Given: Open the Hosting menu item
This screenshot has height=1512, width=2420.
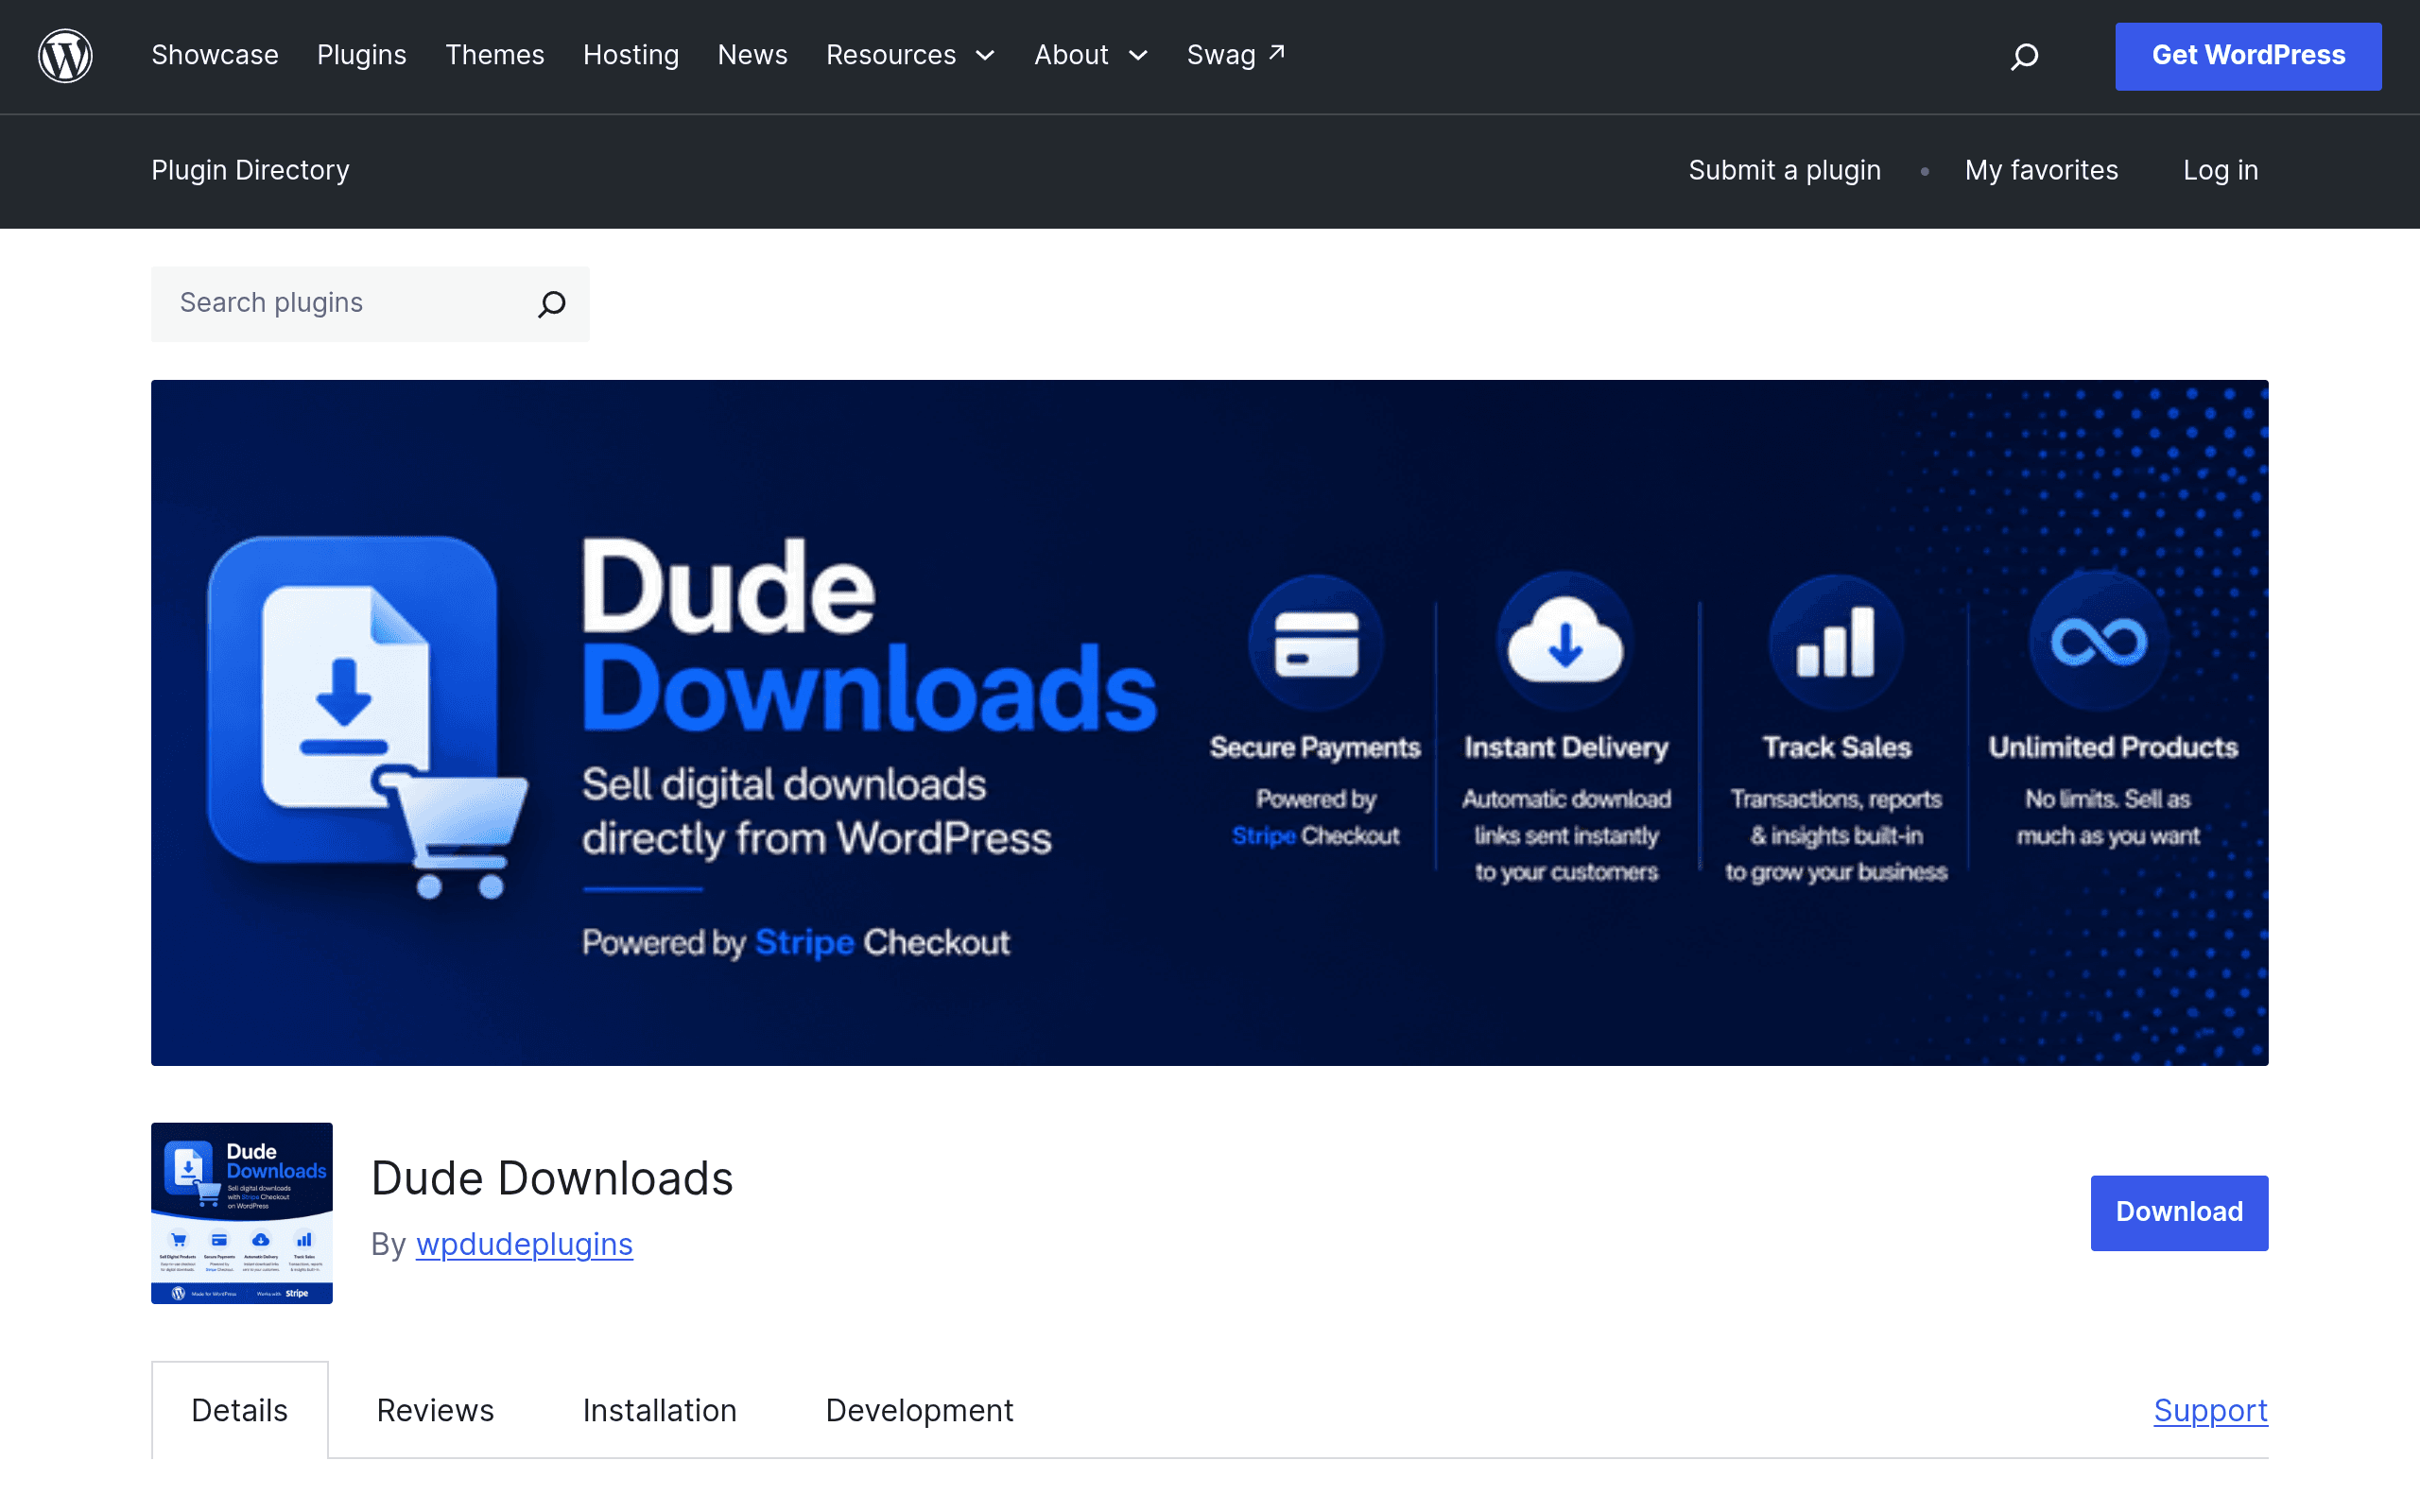Looking at the screenshot, I should (631, 56).
